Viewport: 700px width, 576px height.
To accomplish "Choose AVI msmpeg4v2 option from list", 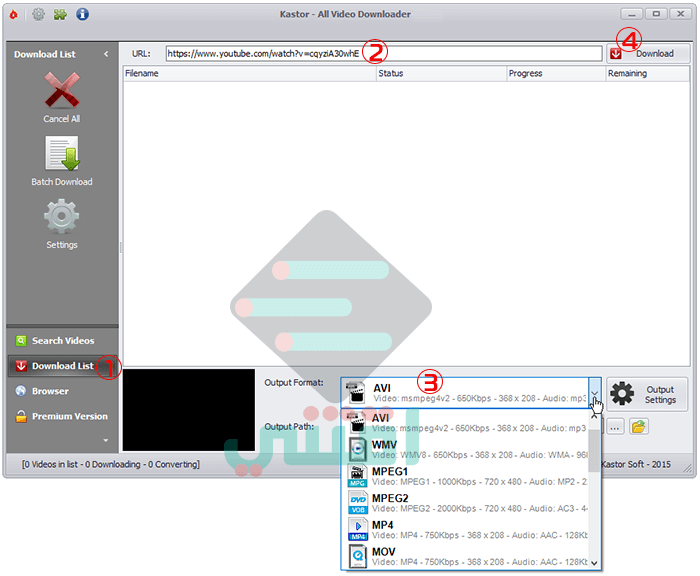I will [465, 422].
